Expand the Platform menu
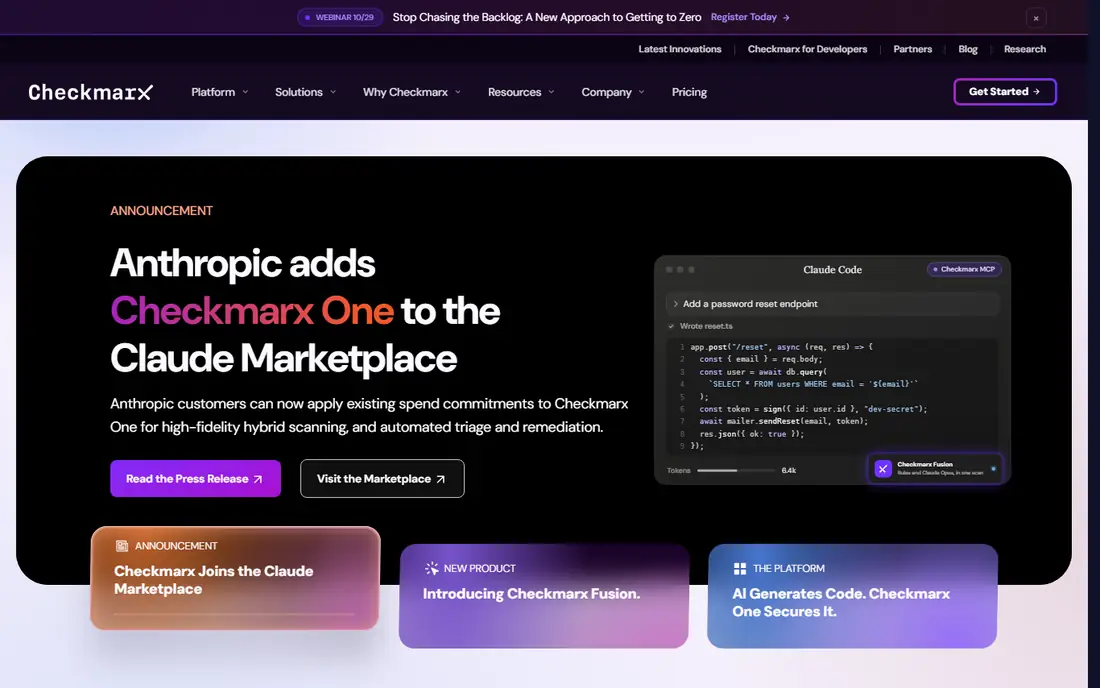 [220, 92]
